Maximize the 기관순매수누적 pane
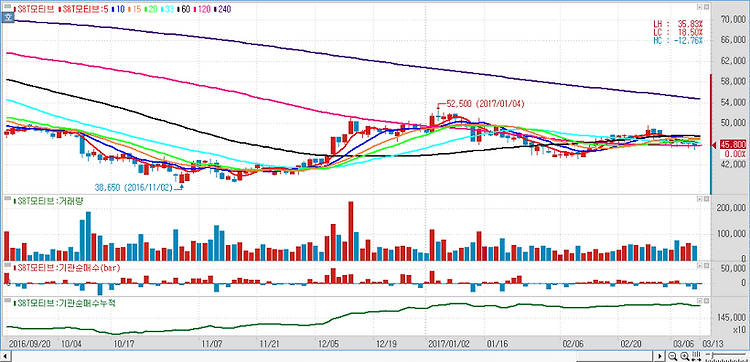This screenshot has height=362, width=750. pyautogui.click(x=699, y=301)
